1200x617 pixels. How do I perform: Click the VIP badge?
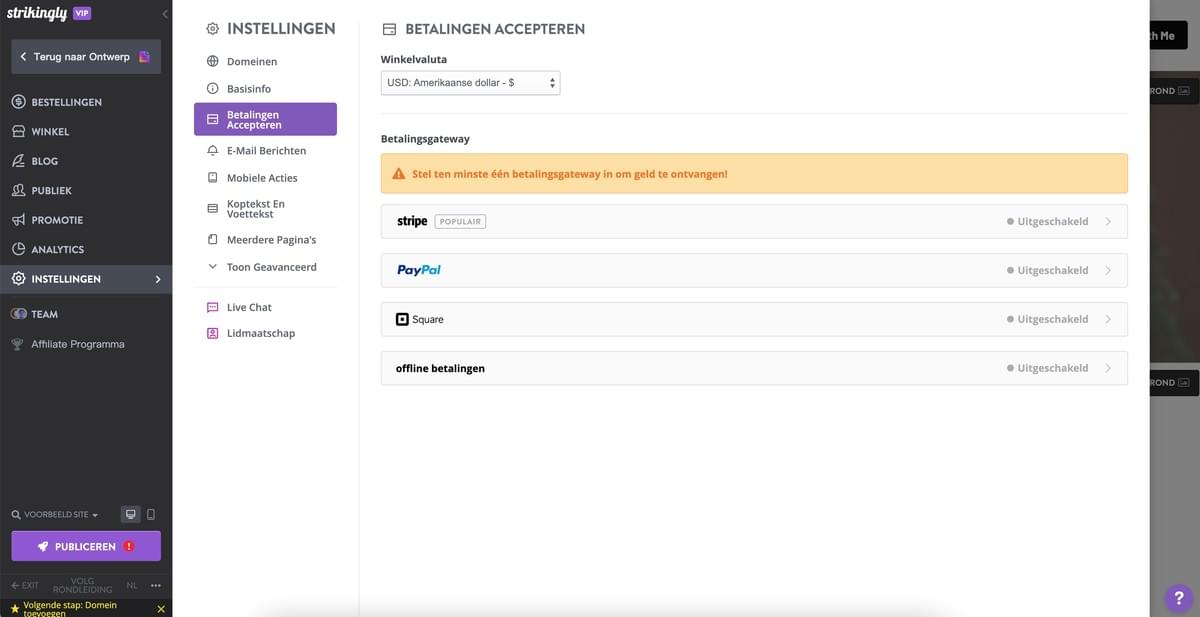click(83, 13)
